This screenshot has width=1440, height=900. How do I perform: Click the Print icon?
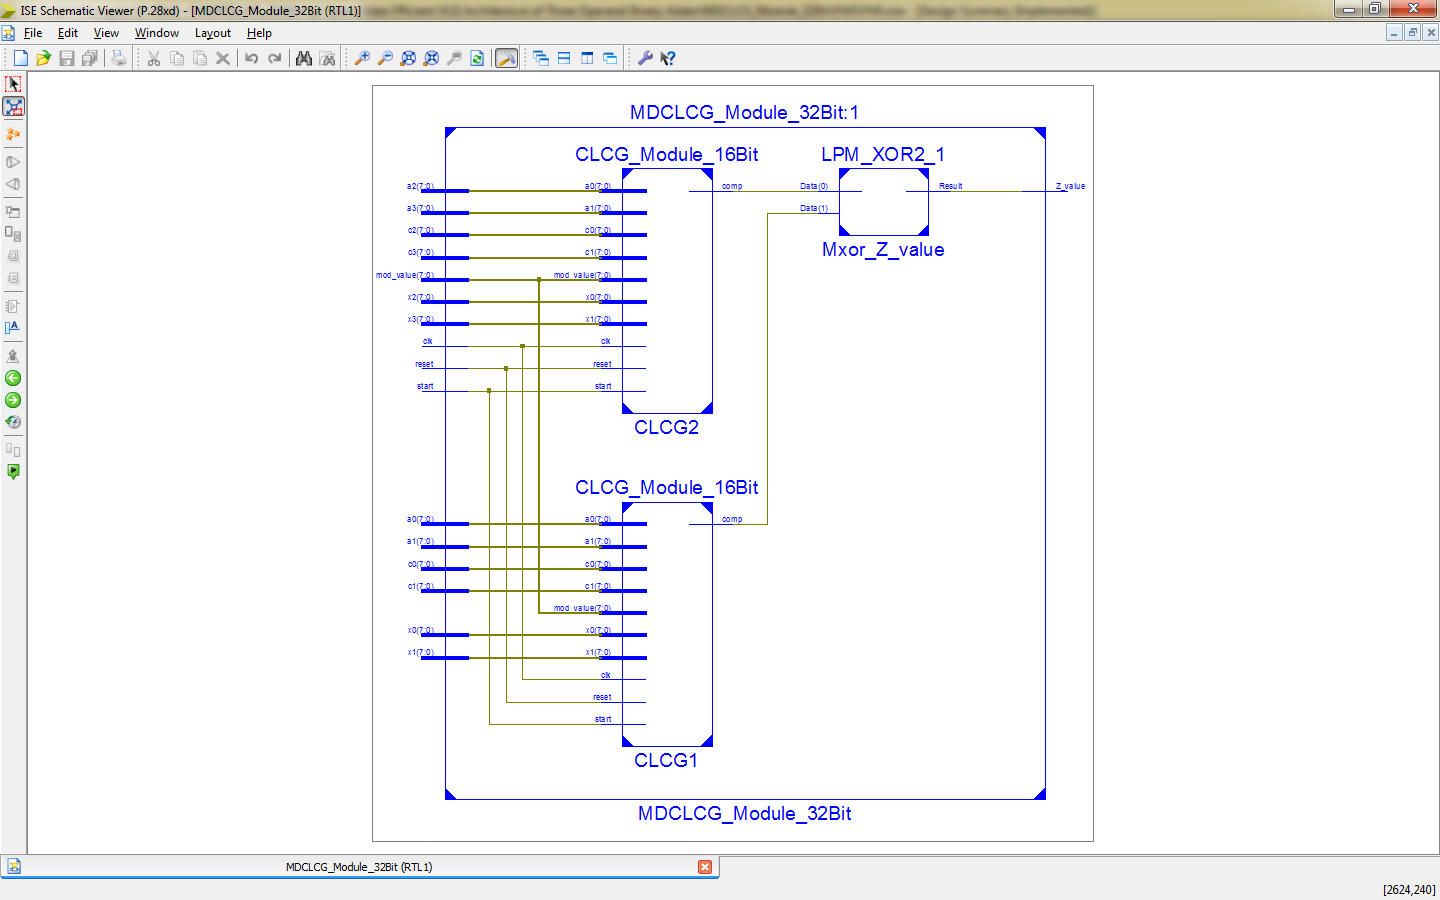coord(119,58)
